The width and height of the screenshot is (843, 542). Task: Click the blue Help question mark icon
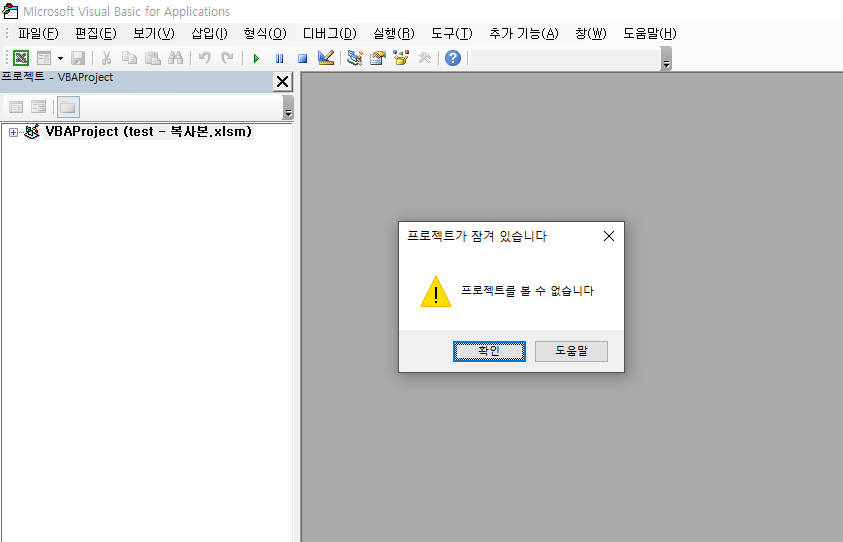tap(453, 58)
